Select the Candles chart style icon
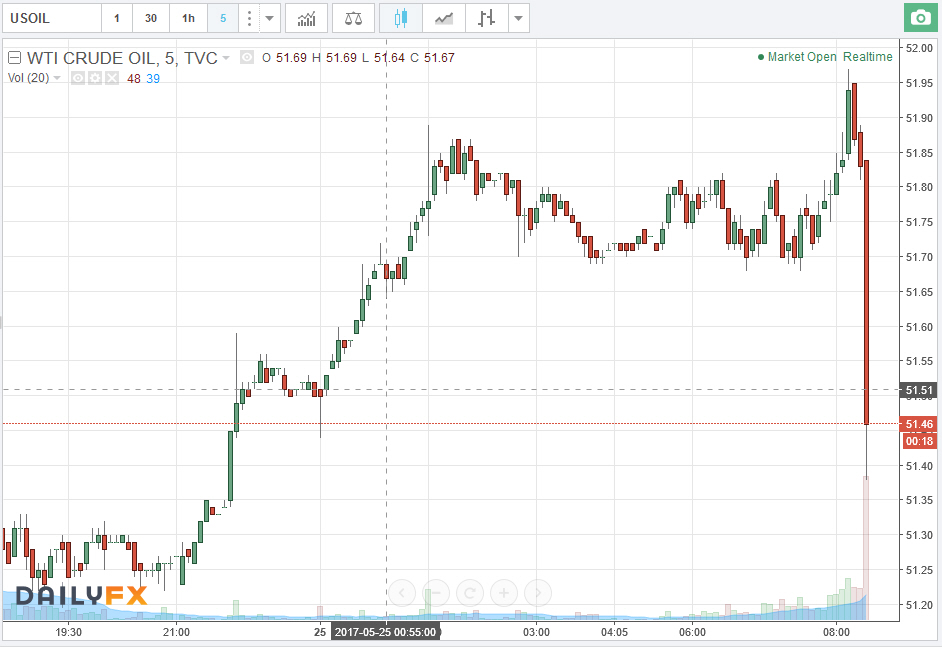 pyautogui.click(x=401, y=18)
